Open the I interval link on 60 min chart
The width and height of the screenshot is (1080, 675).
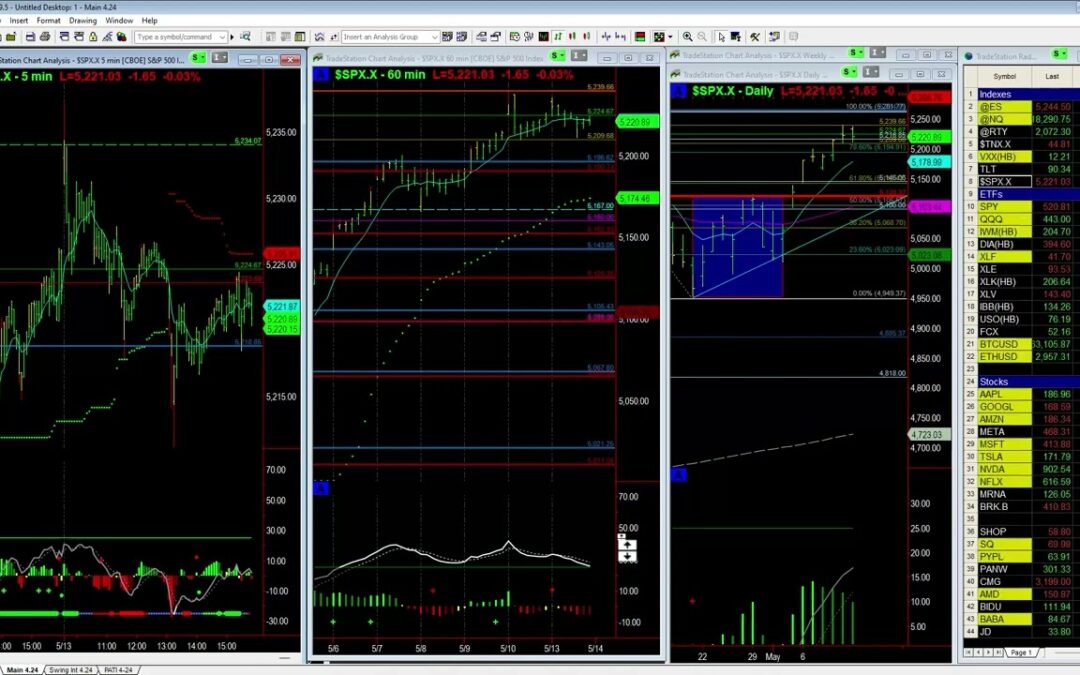point(579,56)
